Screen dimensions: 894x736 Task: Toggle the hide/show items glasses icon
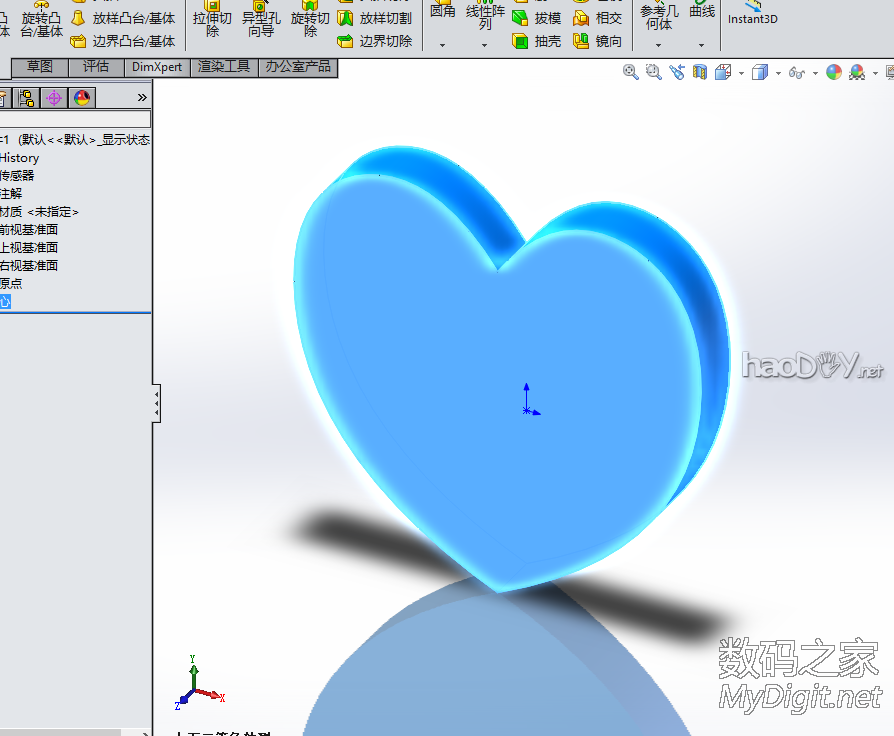pyautogui.click(x=796, y=72)
